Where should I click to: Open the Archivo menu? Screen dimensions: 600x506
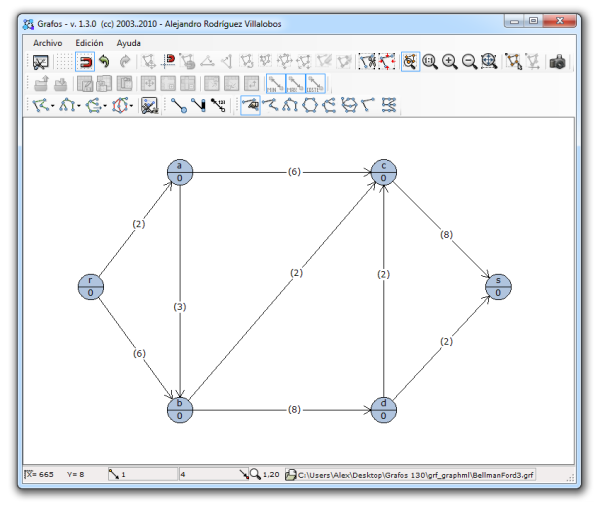click(x=47, y=43)
